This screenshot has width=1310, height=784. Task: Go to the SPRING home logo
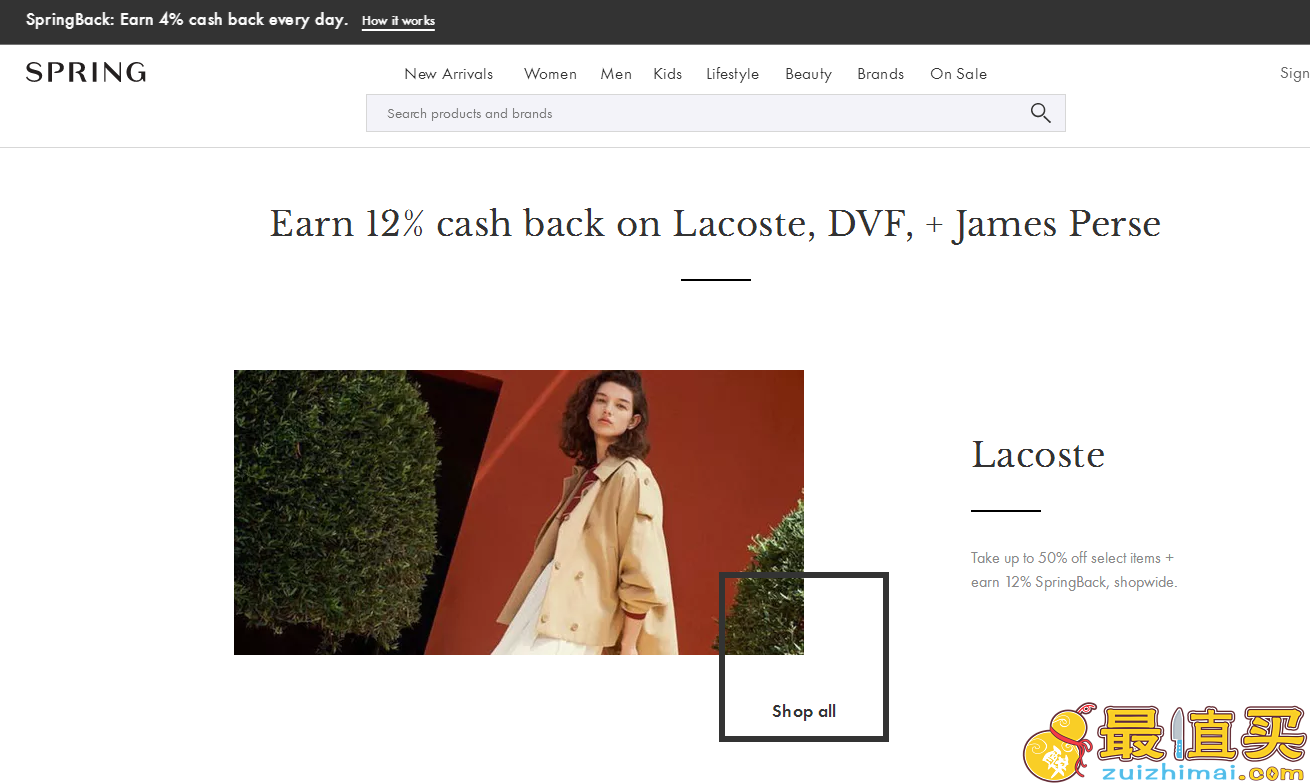tap(86, 72)
